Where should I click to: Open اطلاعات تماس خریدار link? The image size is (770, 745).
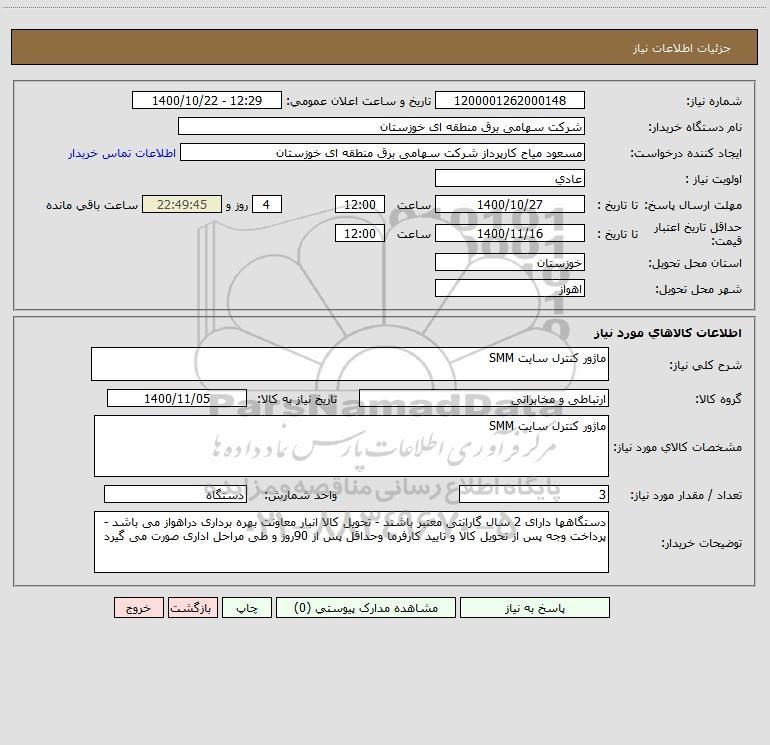[x=122, y=153]
